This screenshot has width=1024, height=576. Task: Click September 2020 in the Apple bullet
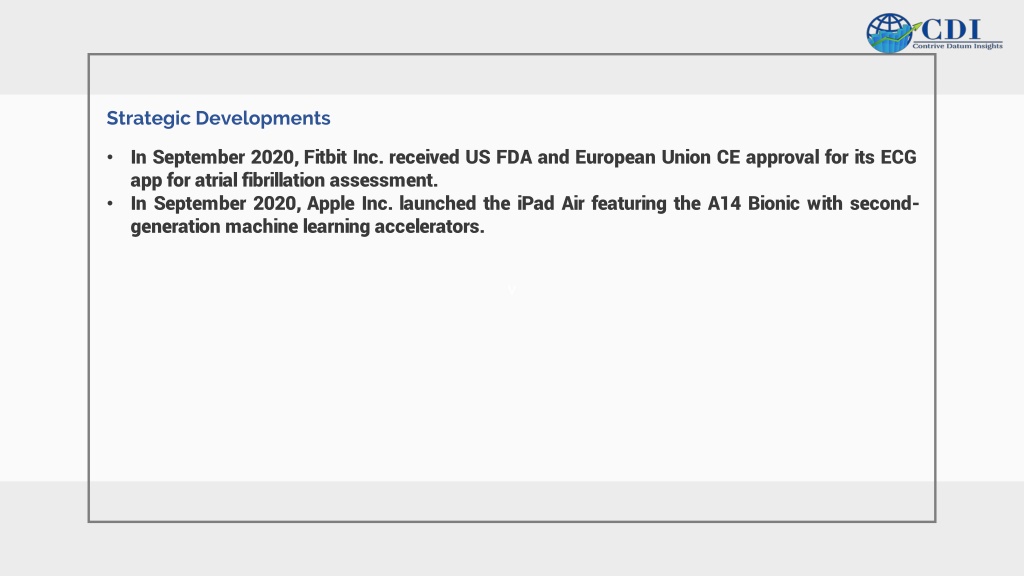227,204
